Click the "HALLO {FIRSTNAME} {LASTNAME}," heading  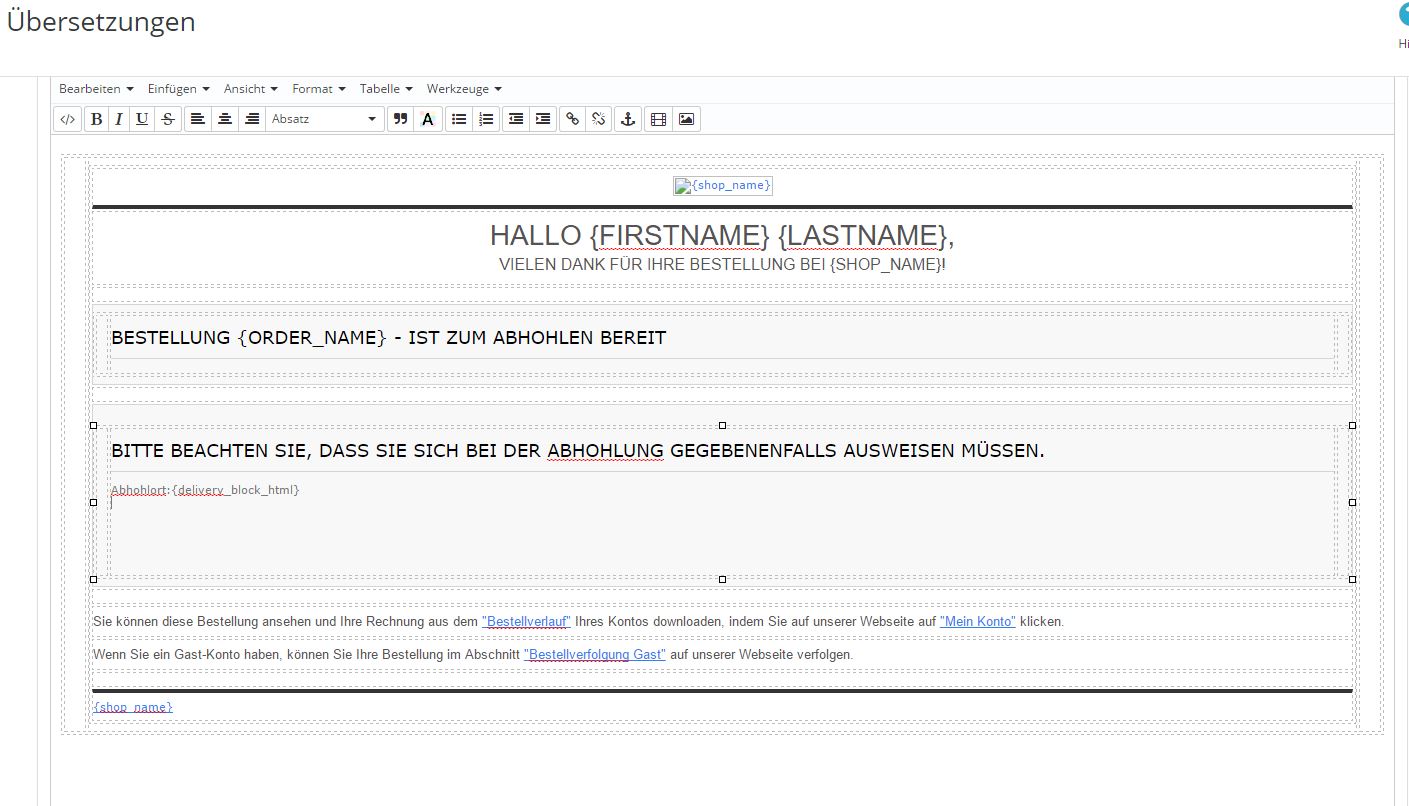pyautogui.click(x=722, y=236)
